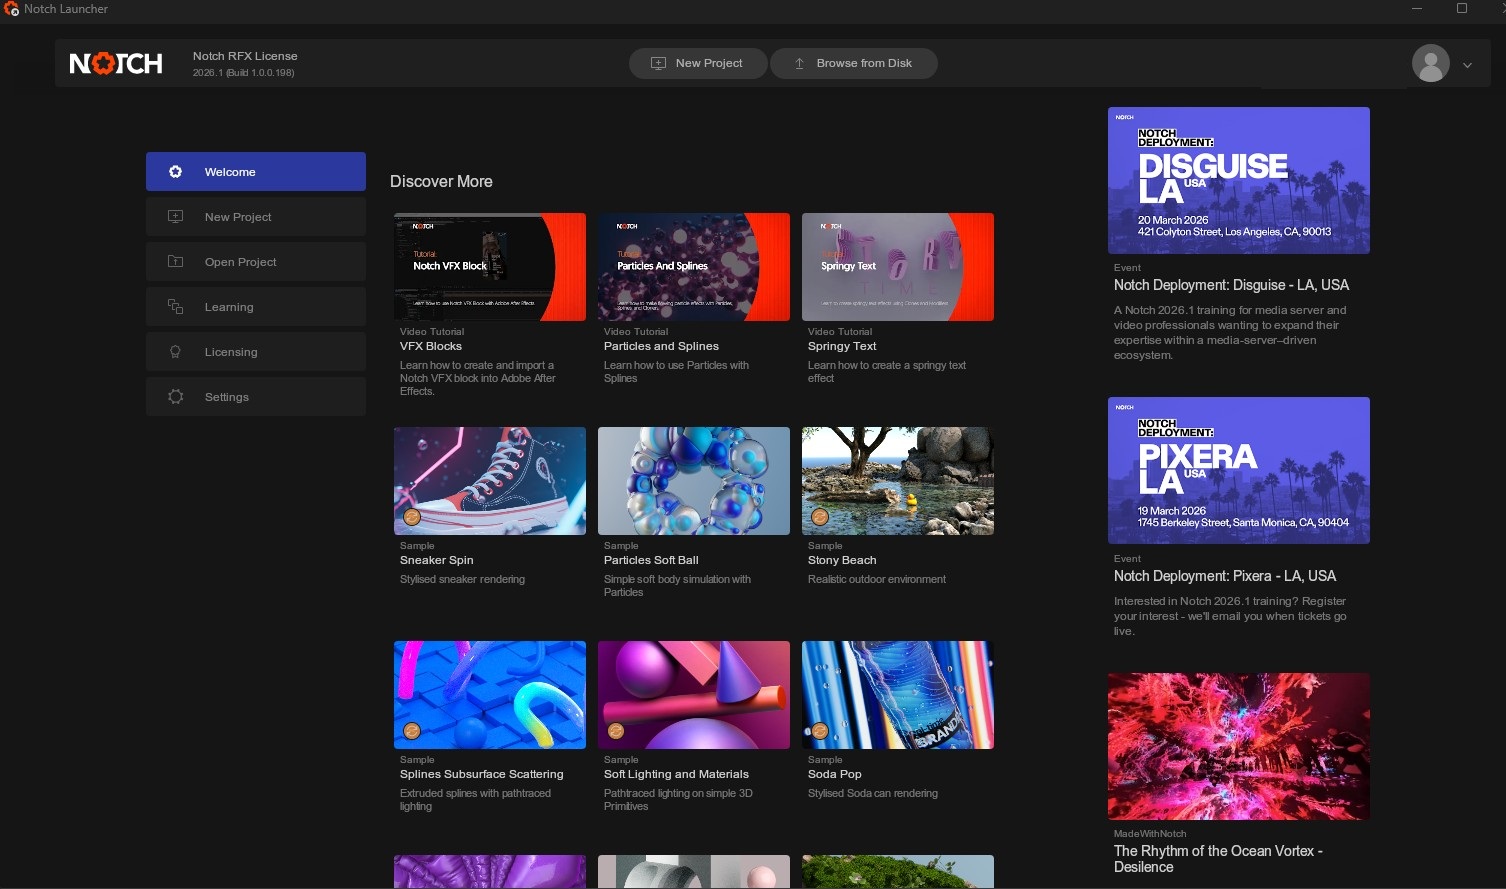The height and width of the screenshot is (889, 1506).
Task: Open the Stony Beach sample thumbnail
Action: point(897,481)
